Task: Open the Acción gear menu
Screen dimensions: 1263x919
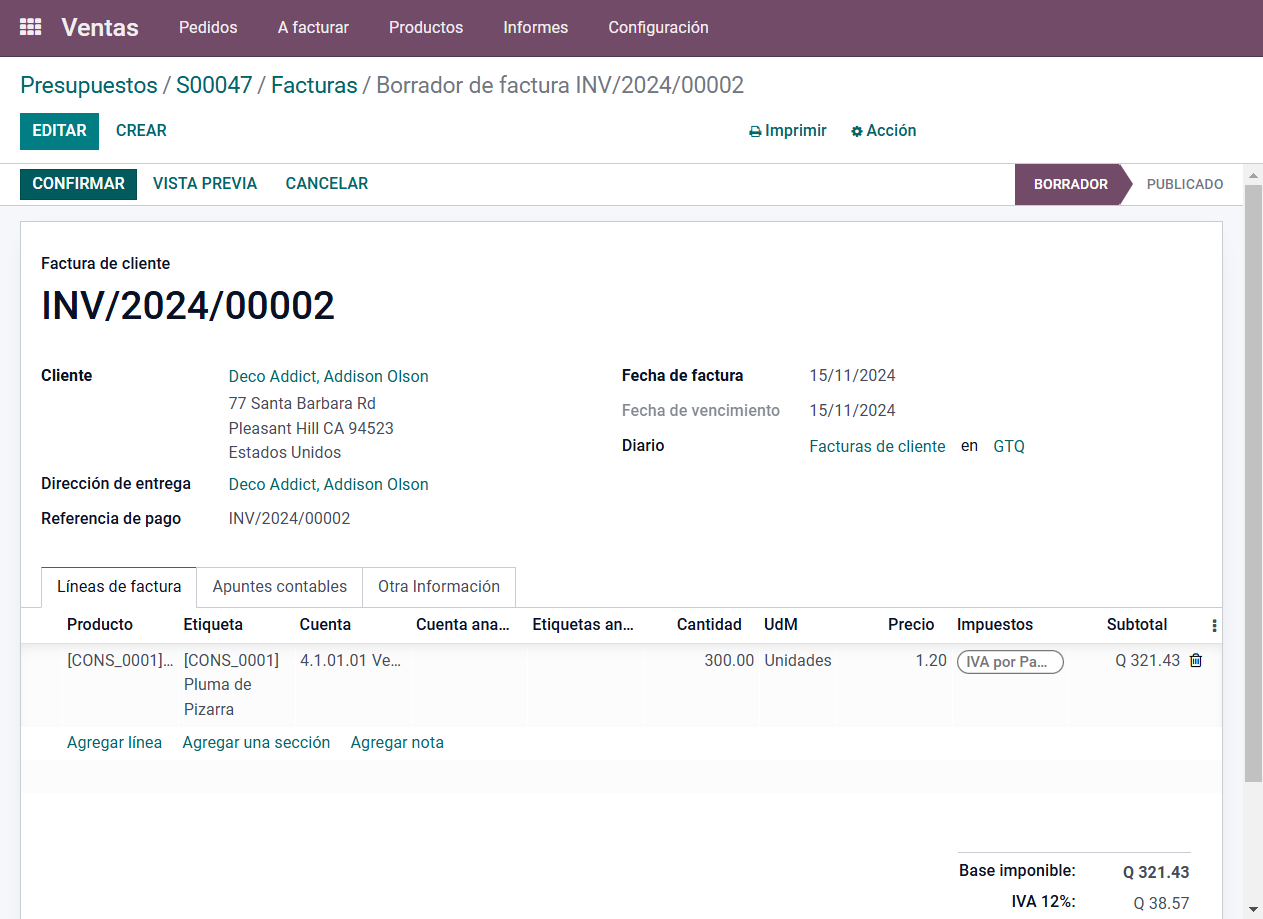Action: click(883, 131)
